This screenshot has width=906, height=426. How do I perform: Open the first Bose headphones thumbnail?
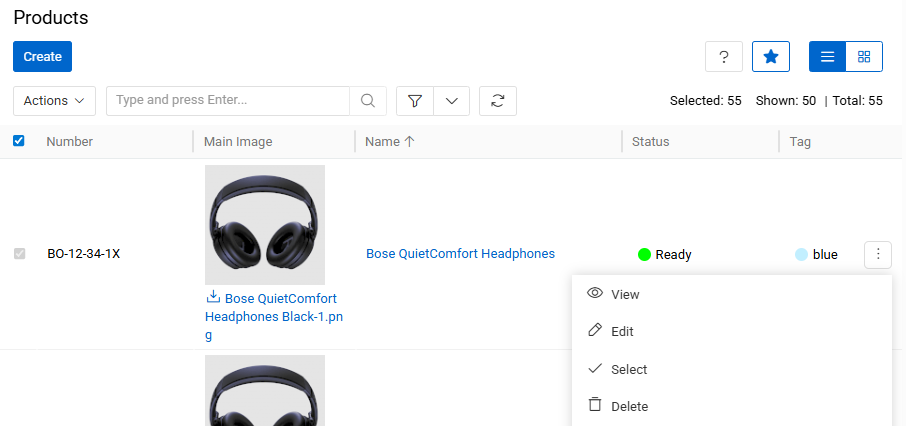[x=265, y=225]
